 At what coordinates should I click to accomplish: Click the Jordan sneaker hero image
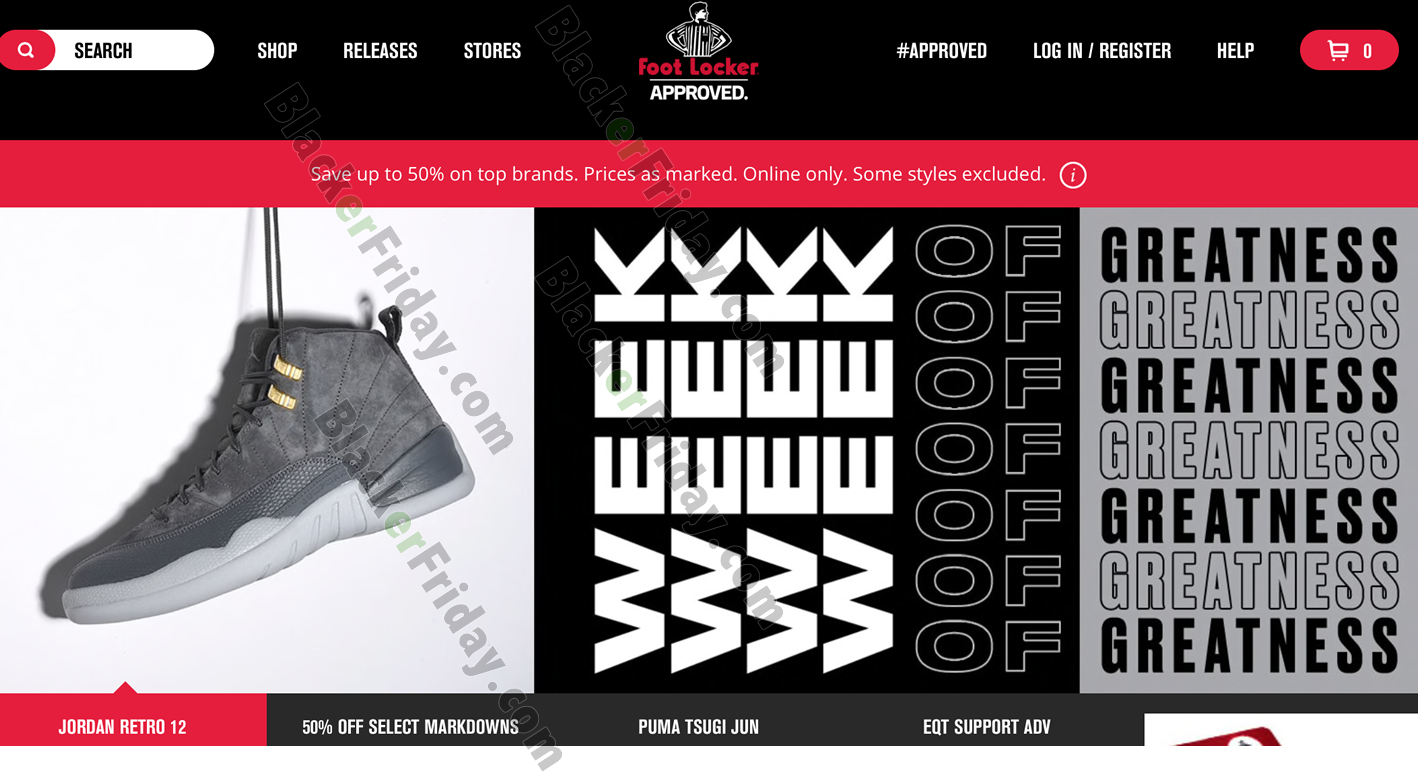tap(267, 450)
